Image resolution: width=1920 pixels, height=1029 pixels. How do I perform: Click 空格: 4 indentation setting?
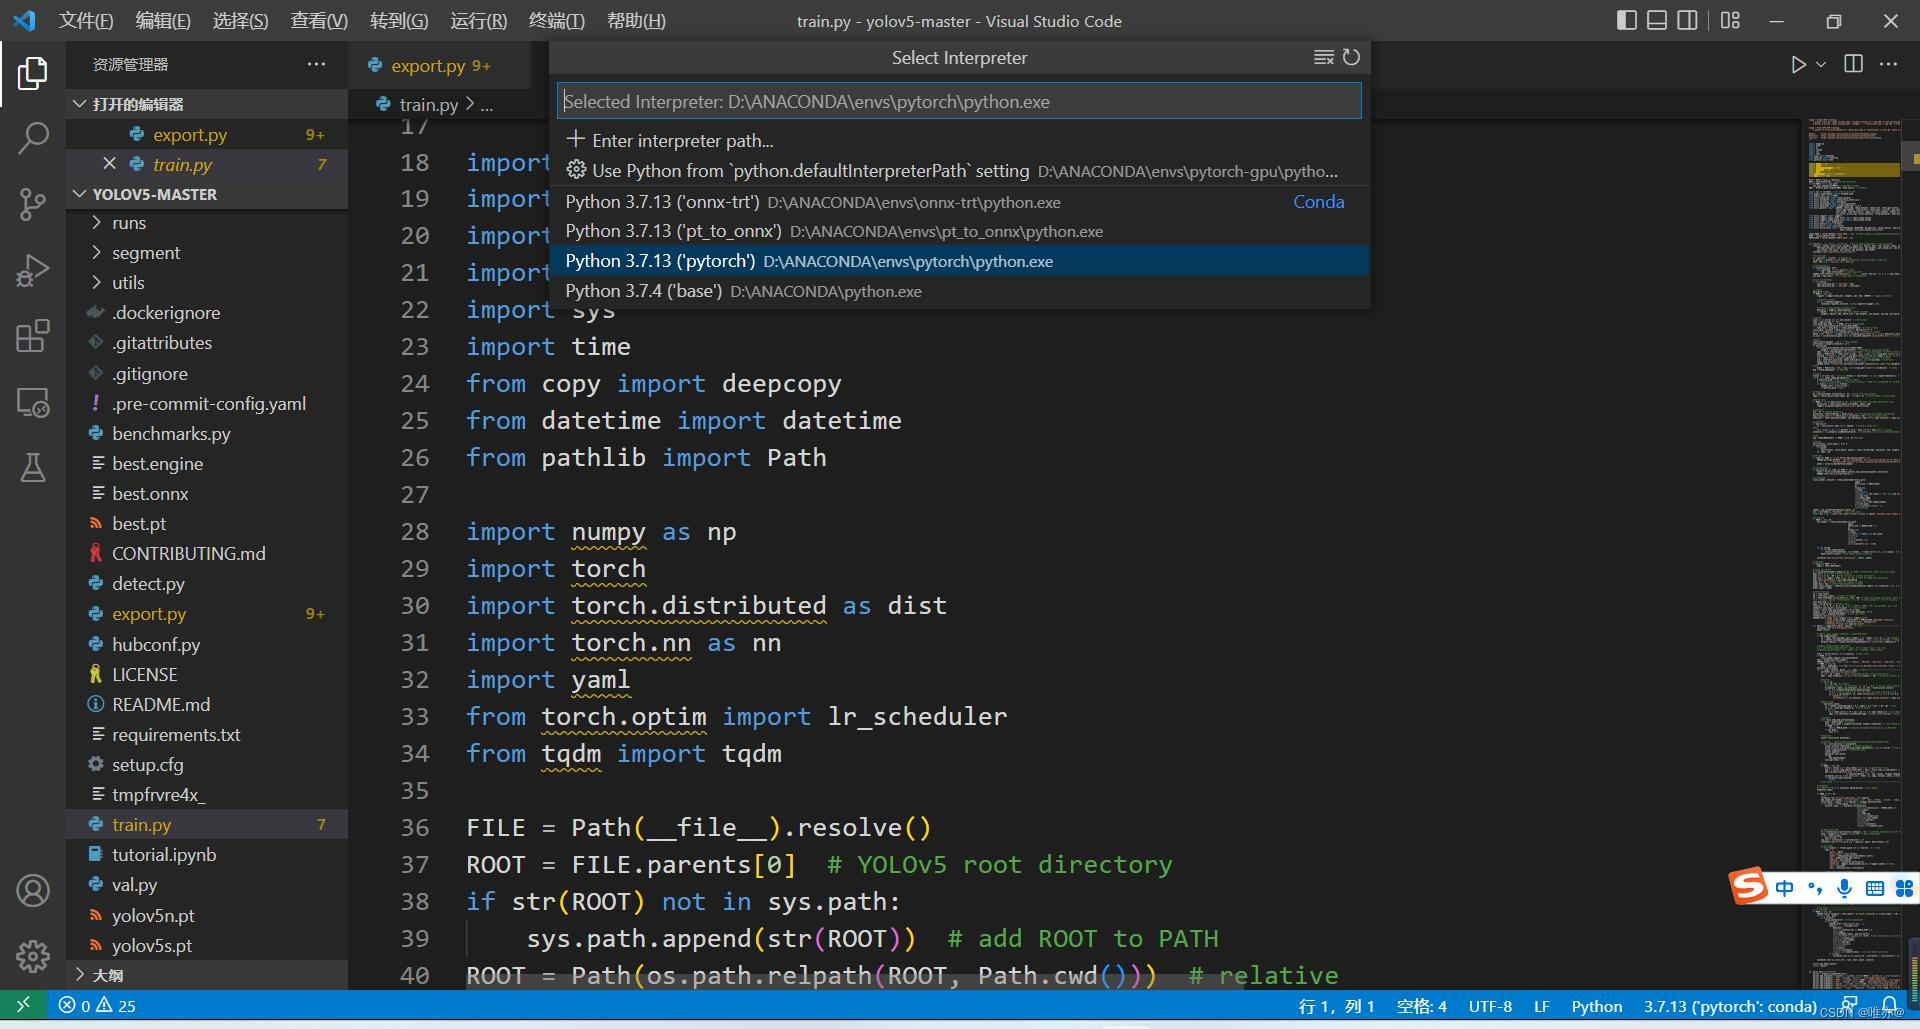pyautogui.click(x=1421, y=1006)
